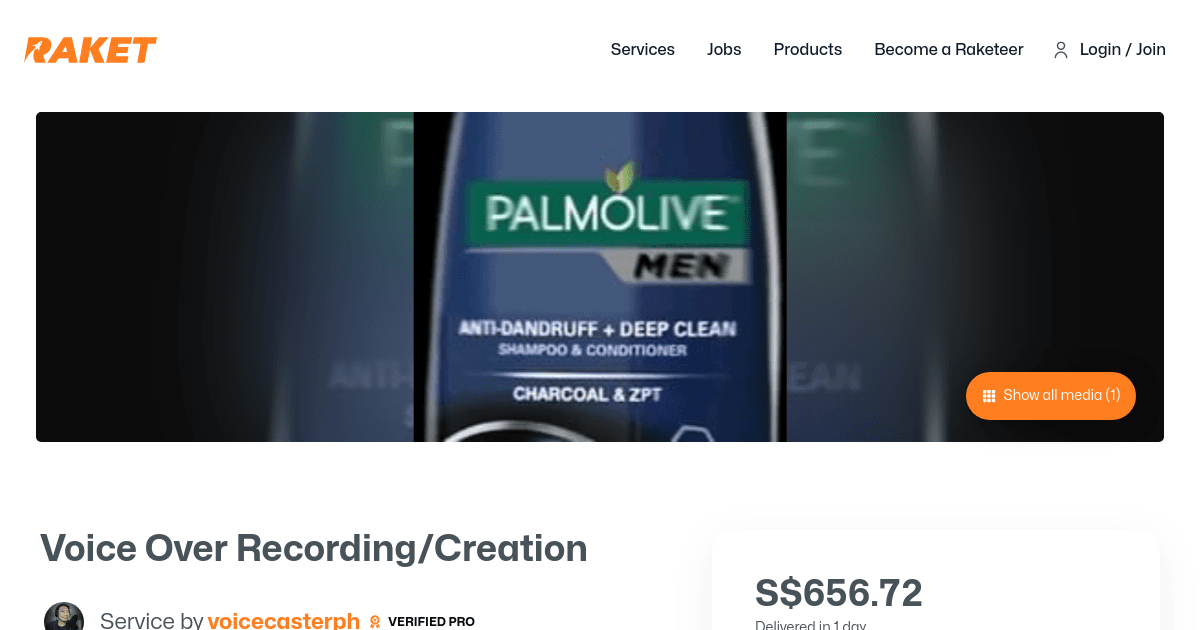1200x630 pixels.
Task: Click the Voice Over Recording/Creation heading
Action: point(314,548)
